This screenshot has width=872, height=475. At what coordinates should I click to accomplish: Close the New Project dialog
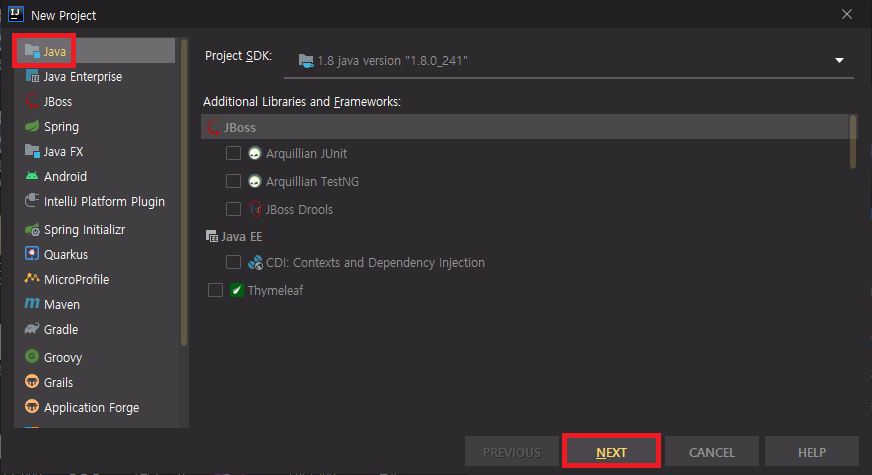pyautogui.click(x=847, y=14)
